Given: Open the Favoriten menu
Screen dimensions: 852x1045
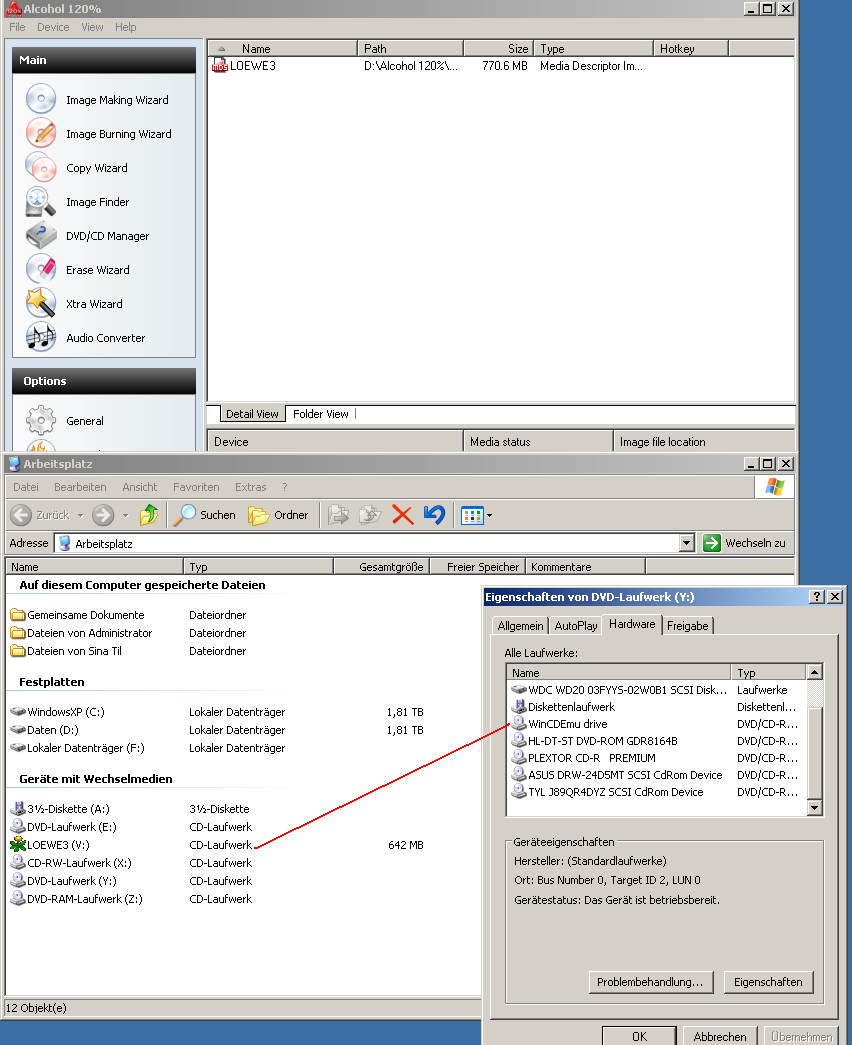Looking at the screenshot, I should tap(196, 487).
